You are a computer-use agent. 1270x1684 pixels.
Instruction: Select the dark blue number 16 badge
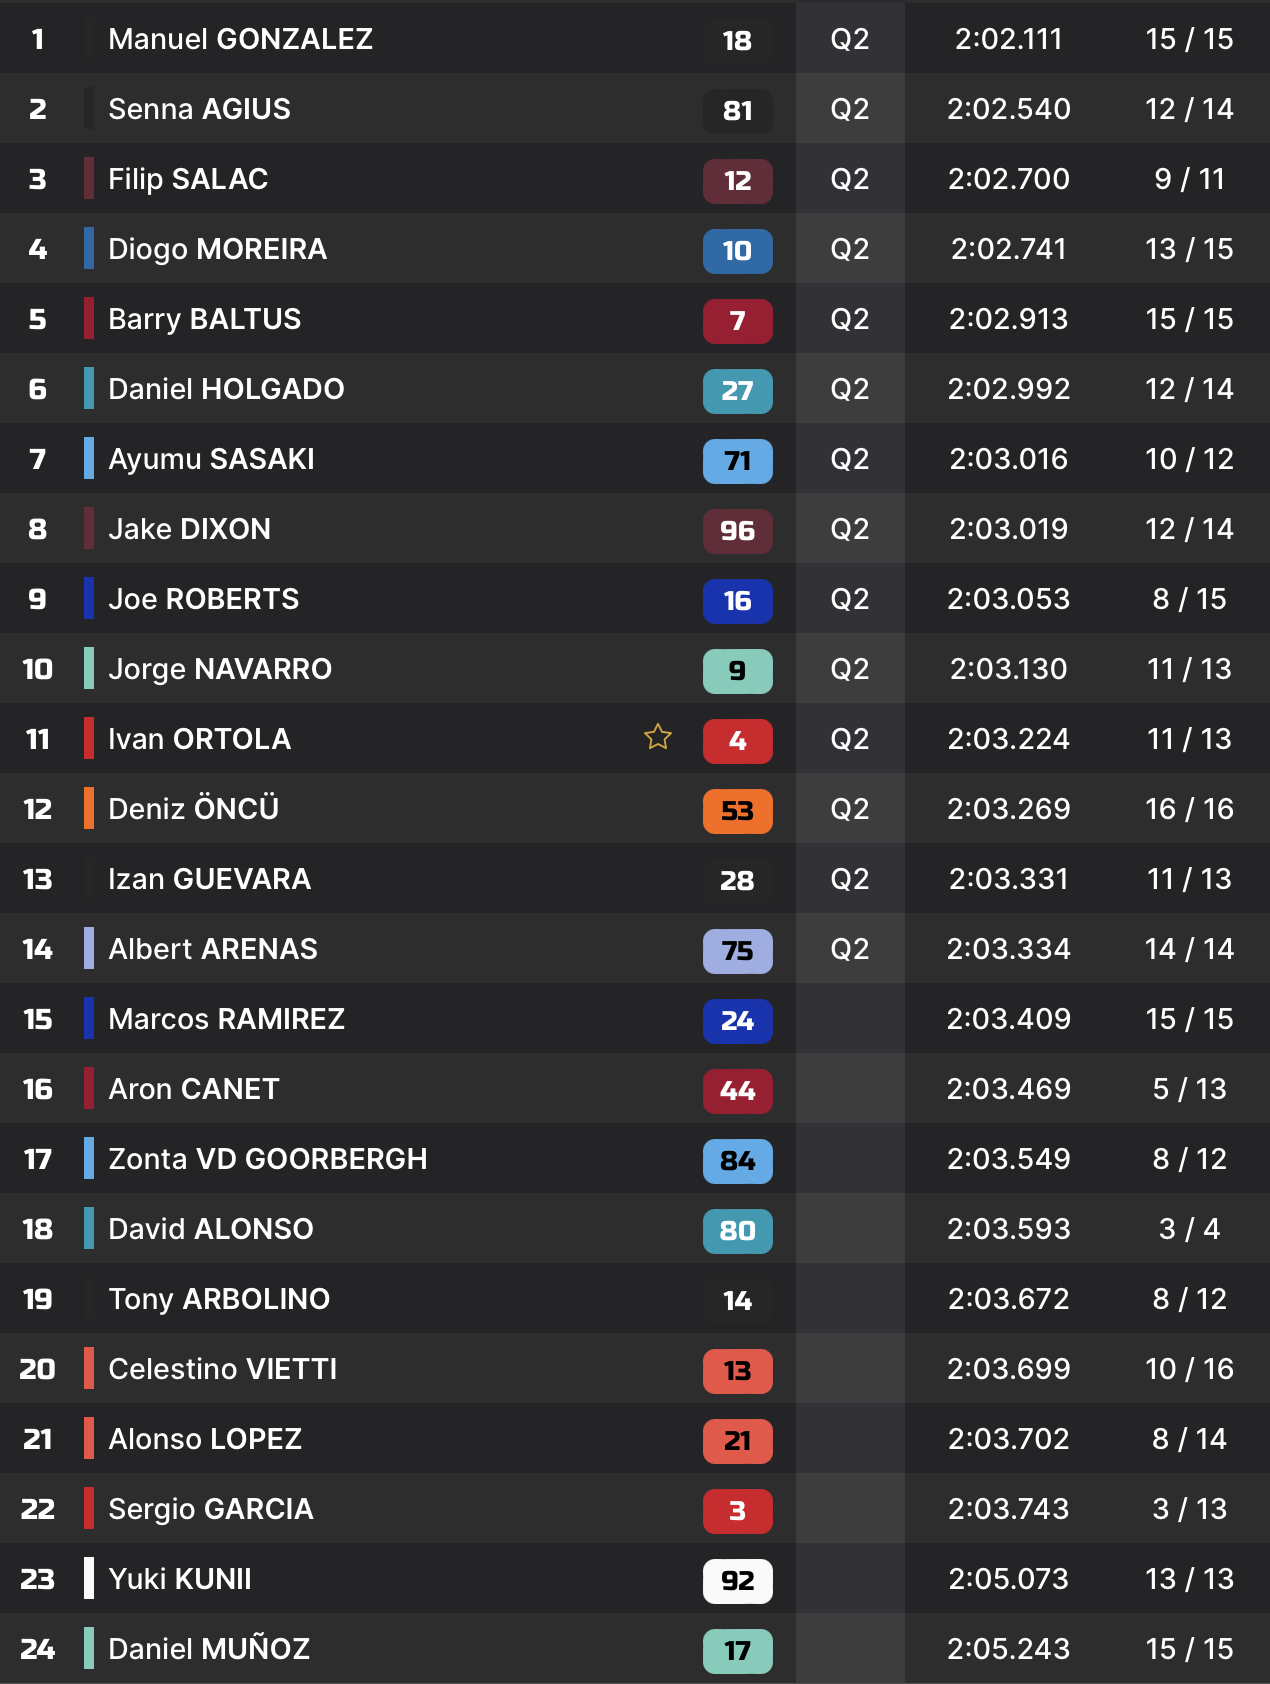pos(737,601)
